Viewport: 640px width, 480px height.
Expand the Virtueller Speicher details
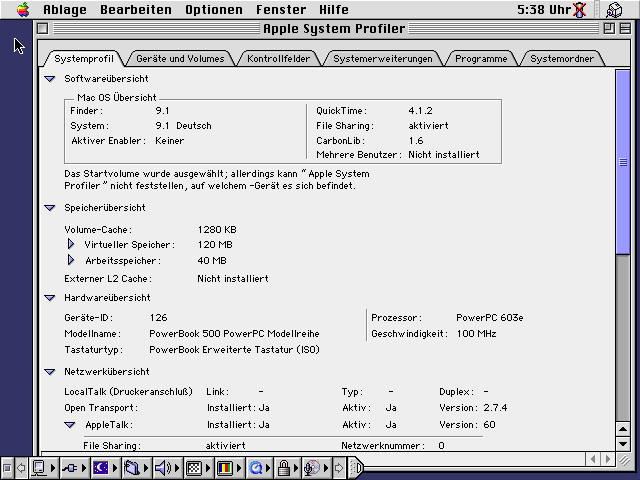coord(71,244)
